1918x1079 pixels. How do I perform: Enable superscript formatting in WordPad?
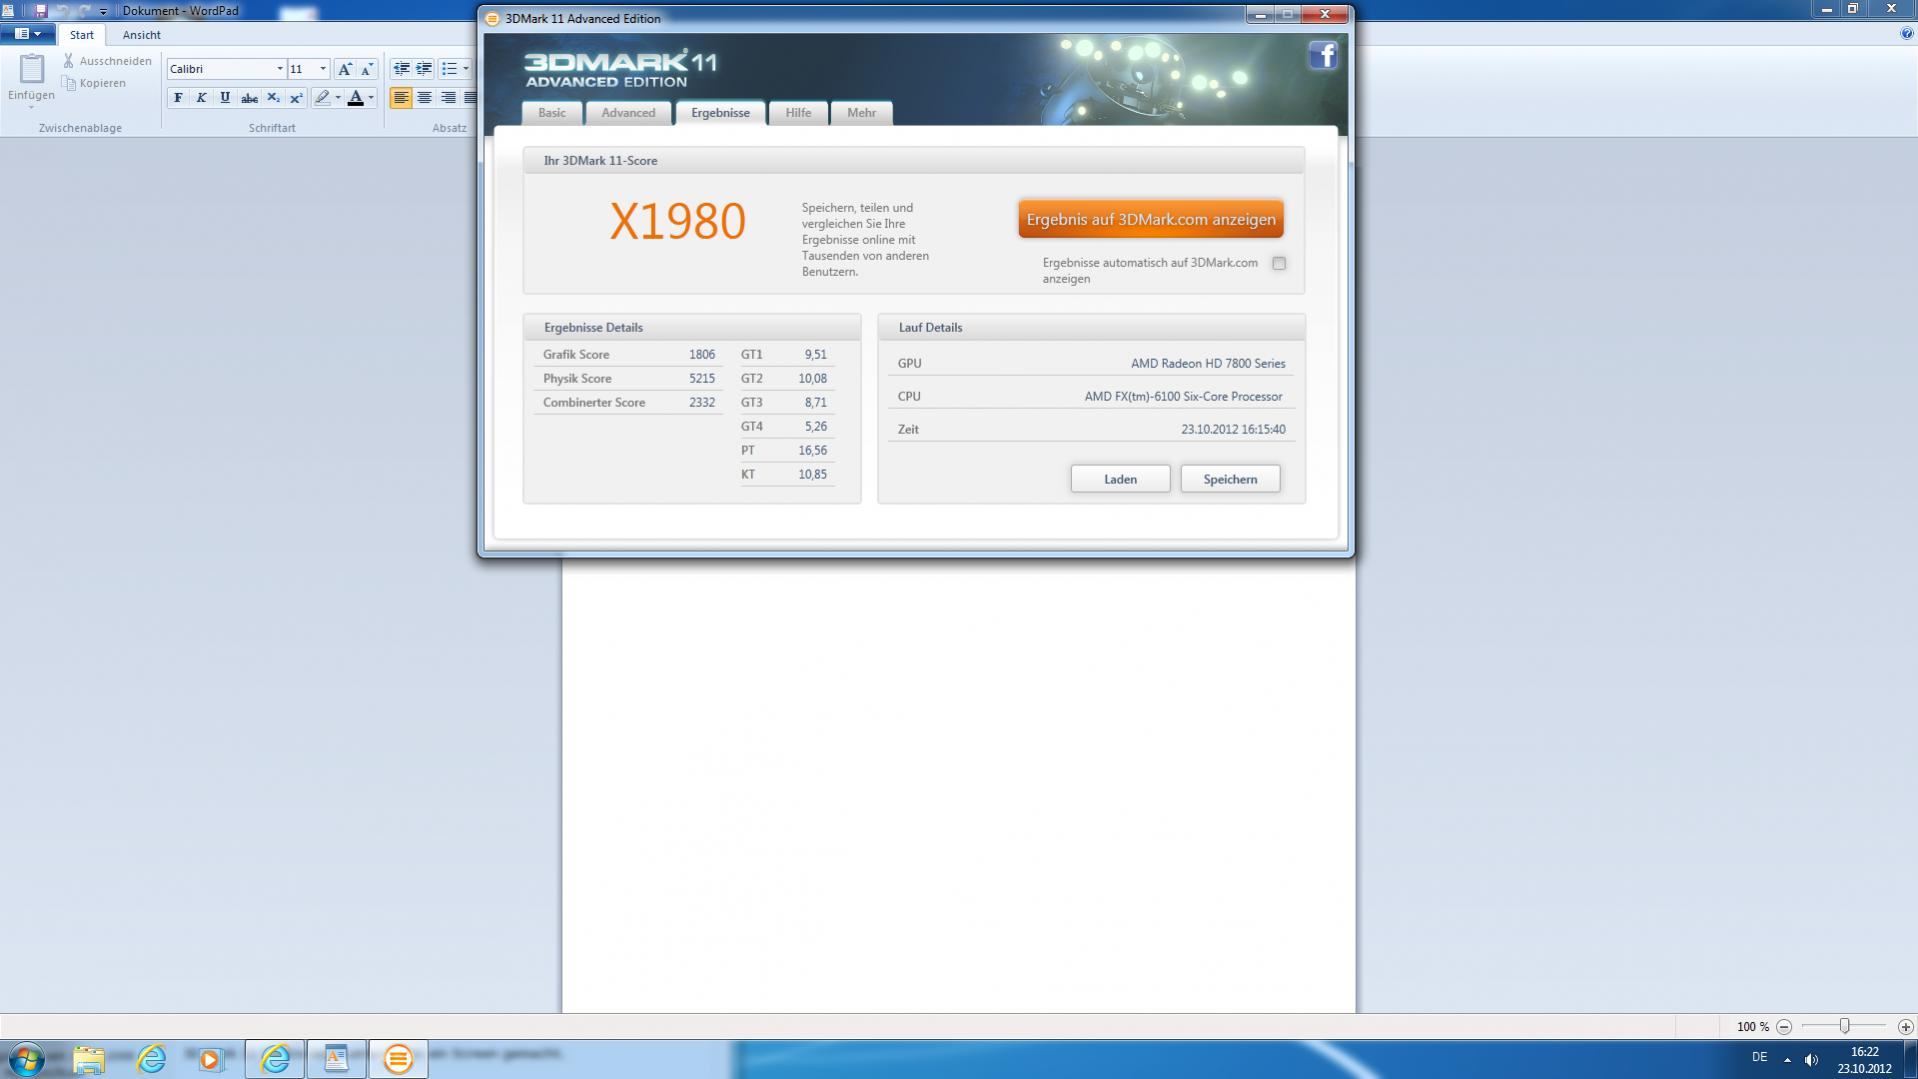click(296, 98)
